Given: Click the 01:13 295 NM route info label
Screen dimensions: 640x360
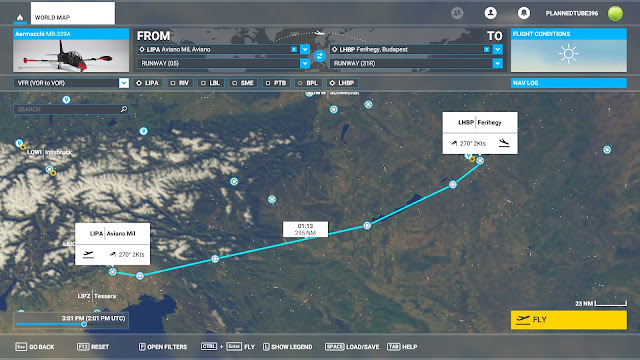Looking at the screenshot, I should (x=305, y=229).
